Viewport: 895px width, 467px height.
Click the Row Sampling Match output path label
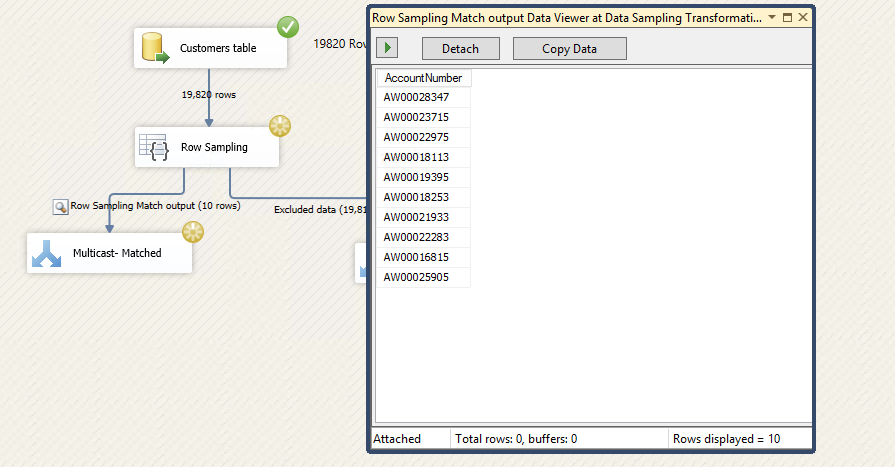coord(155,206)
